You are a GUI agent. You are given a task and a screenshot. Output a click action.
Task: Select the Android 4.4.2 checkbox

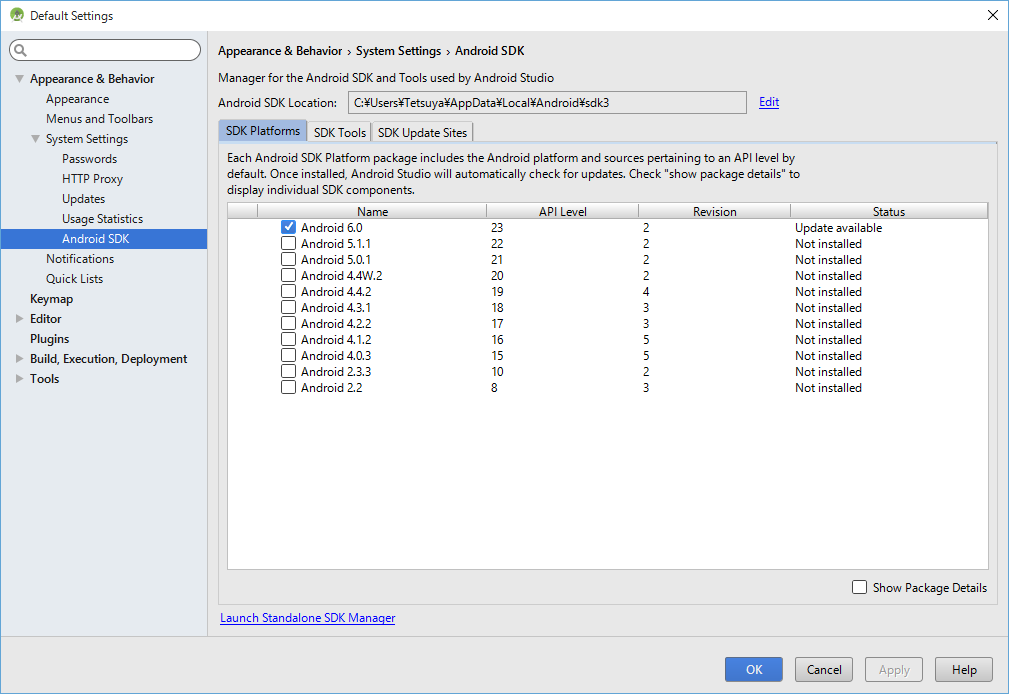(288, 292)
